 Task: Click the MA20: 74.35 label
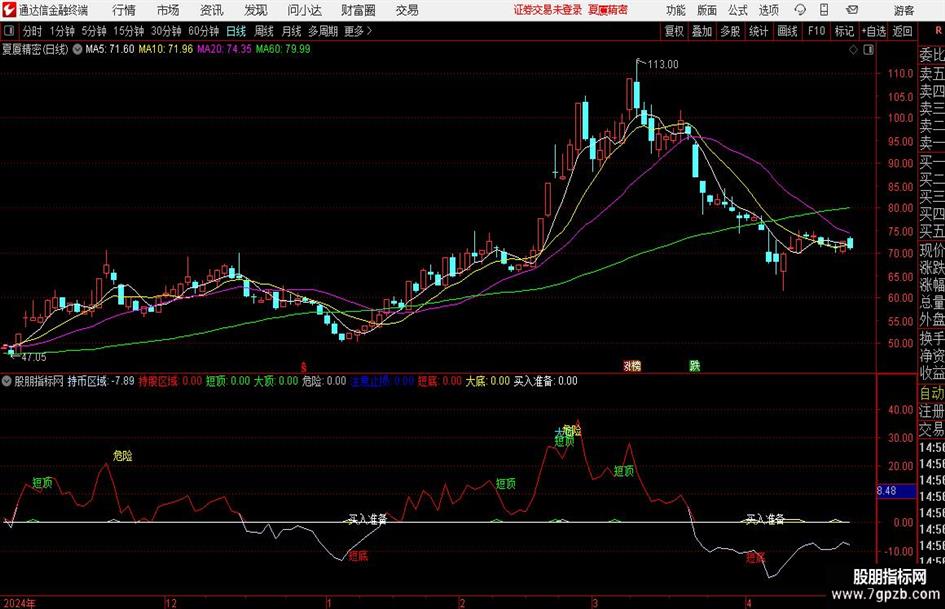tap(224, 49)
